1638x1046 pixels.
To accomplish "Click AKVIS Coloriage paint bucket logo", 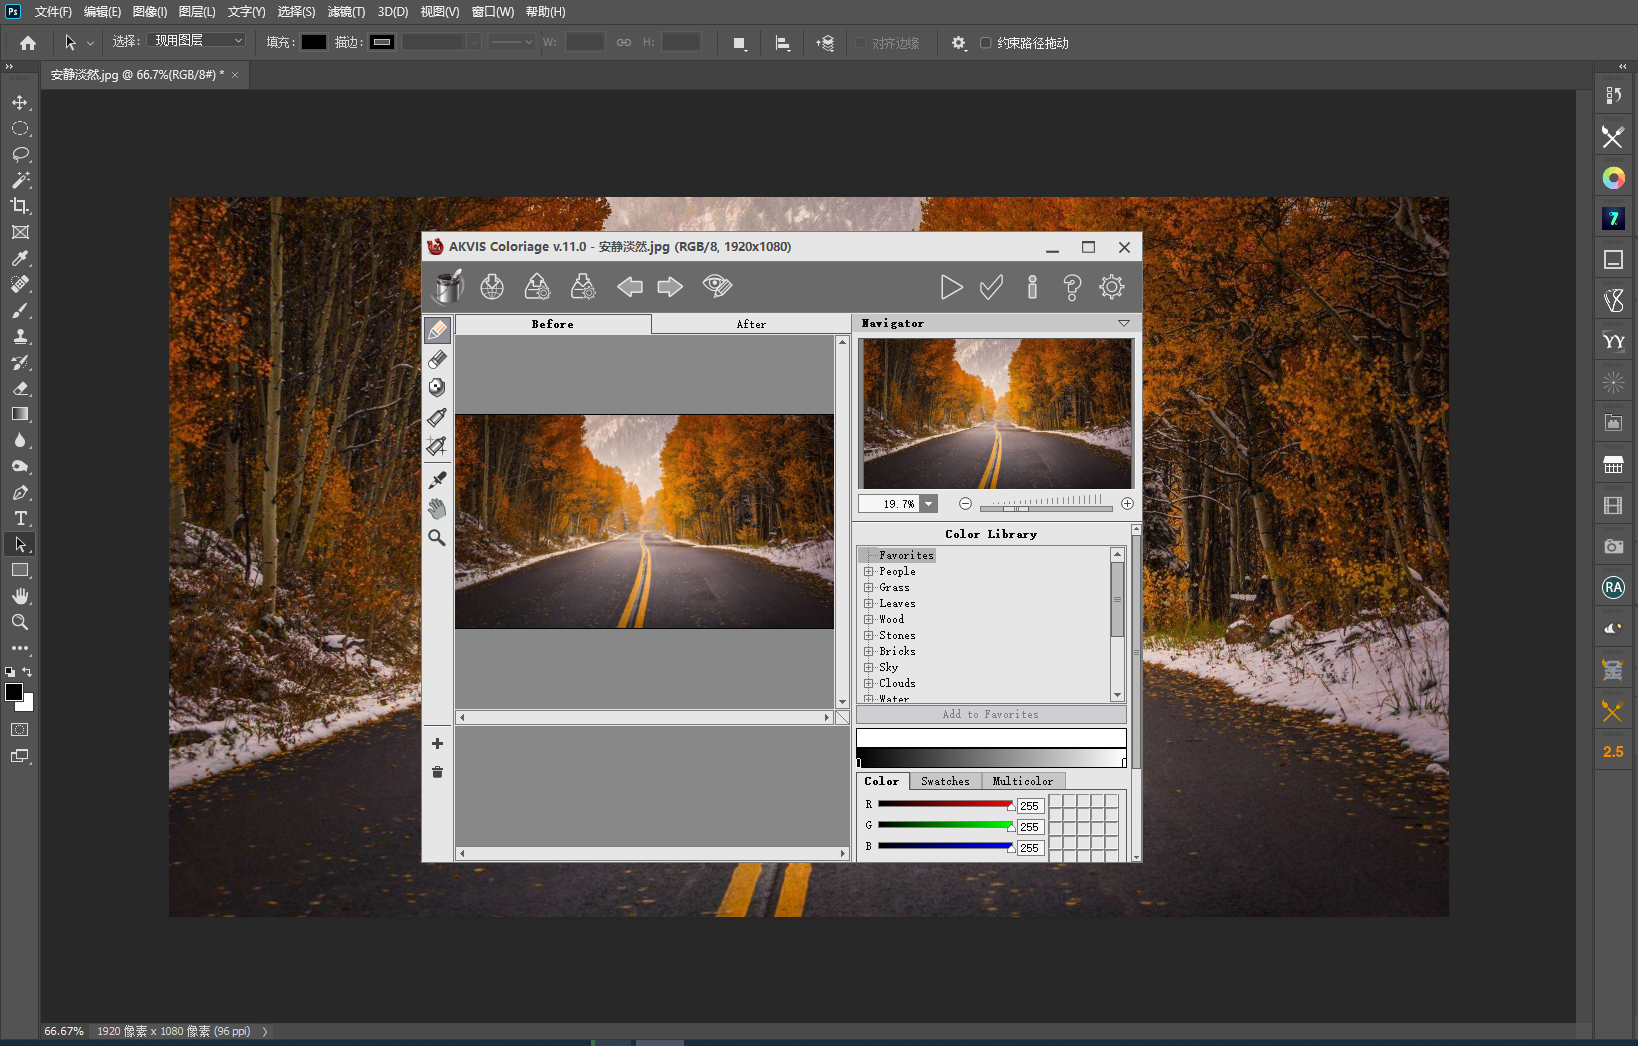I will (x=448, y=287).
